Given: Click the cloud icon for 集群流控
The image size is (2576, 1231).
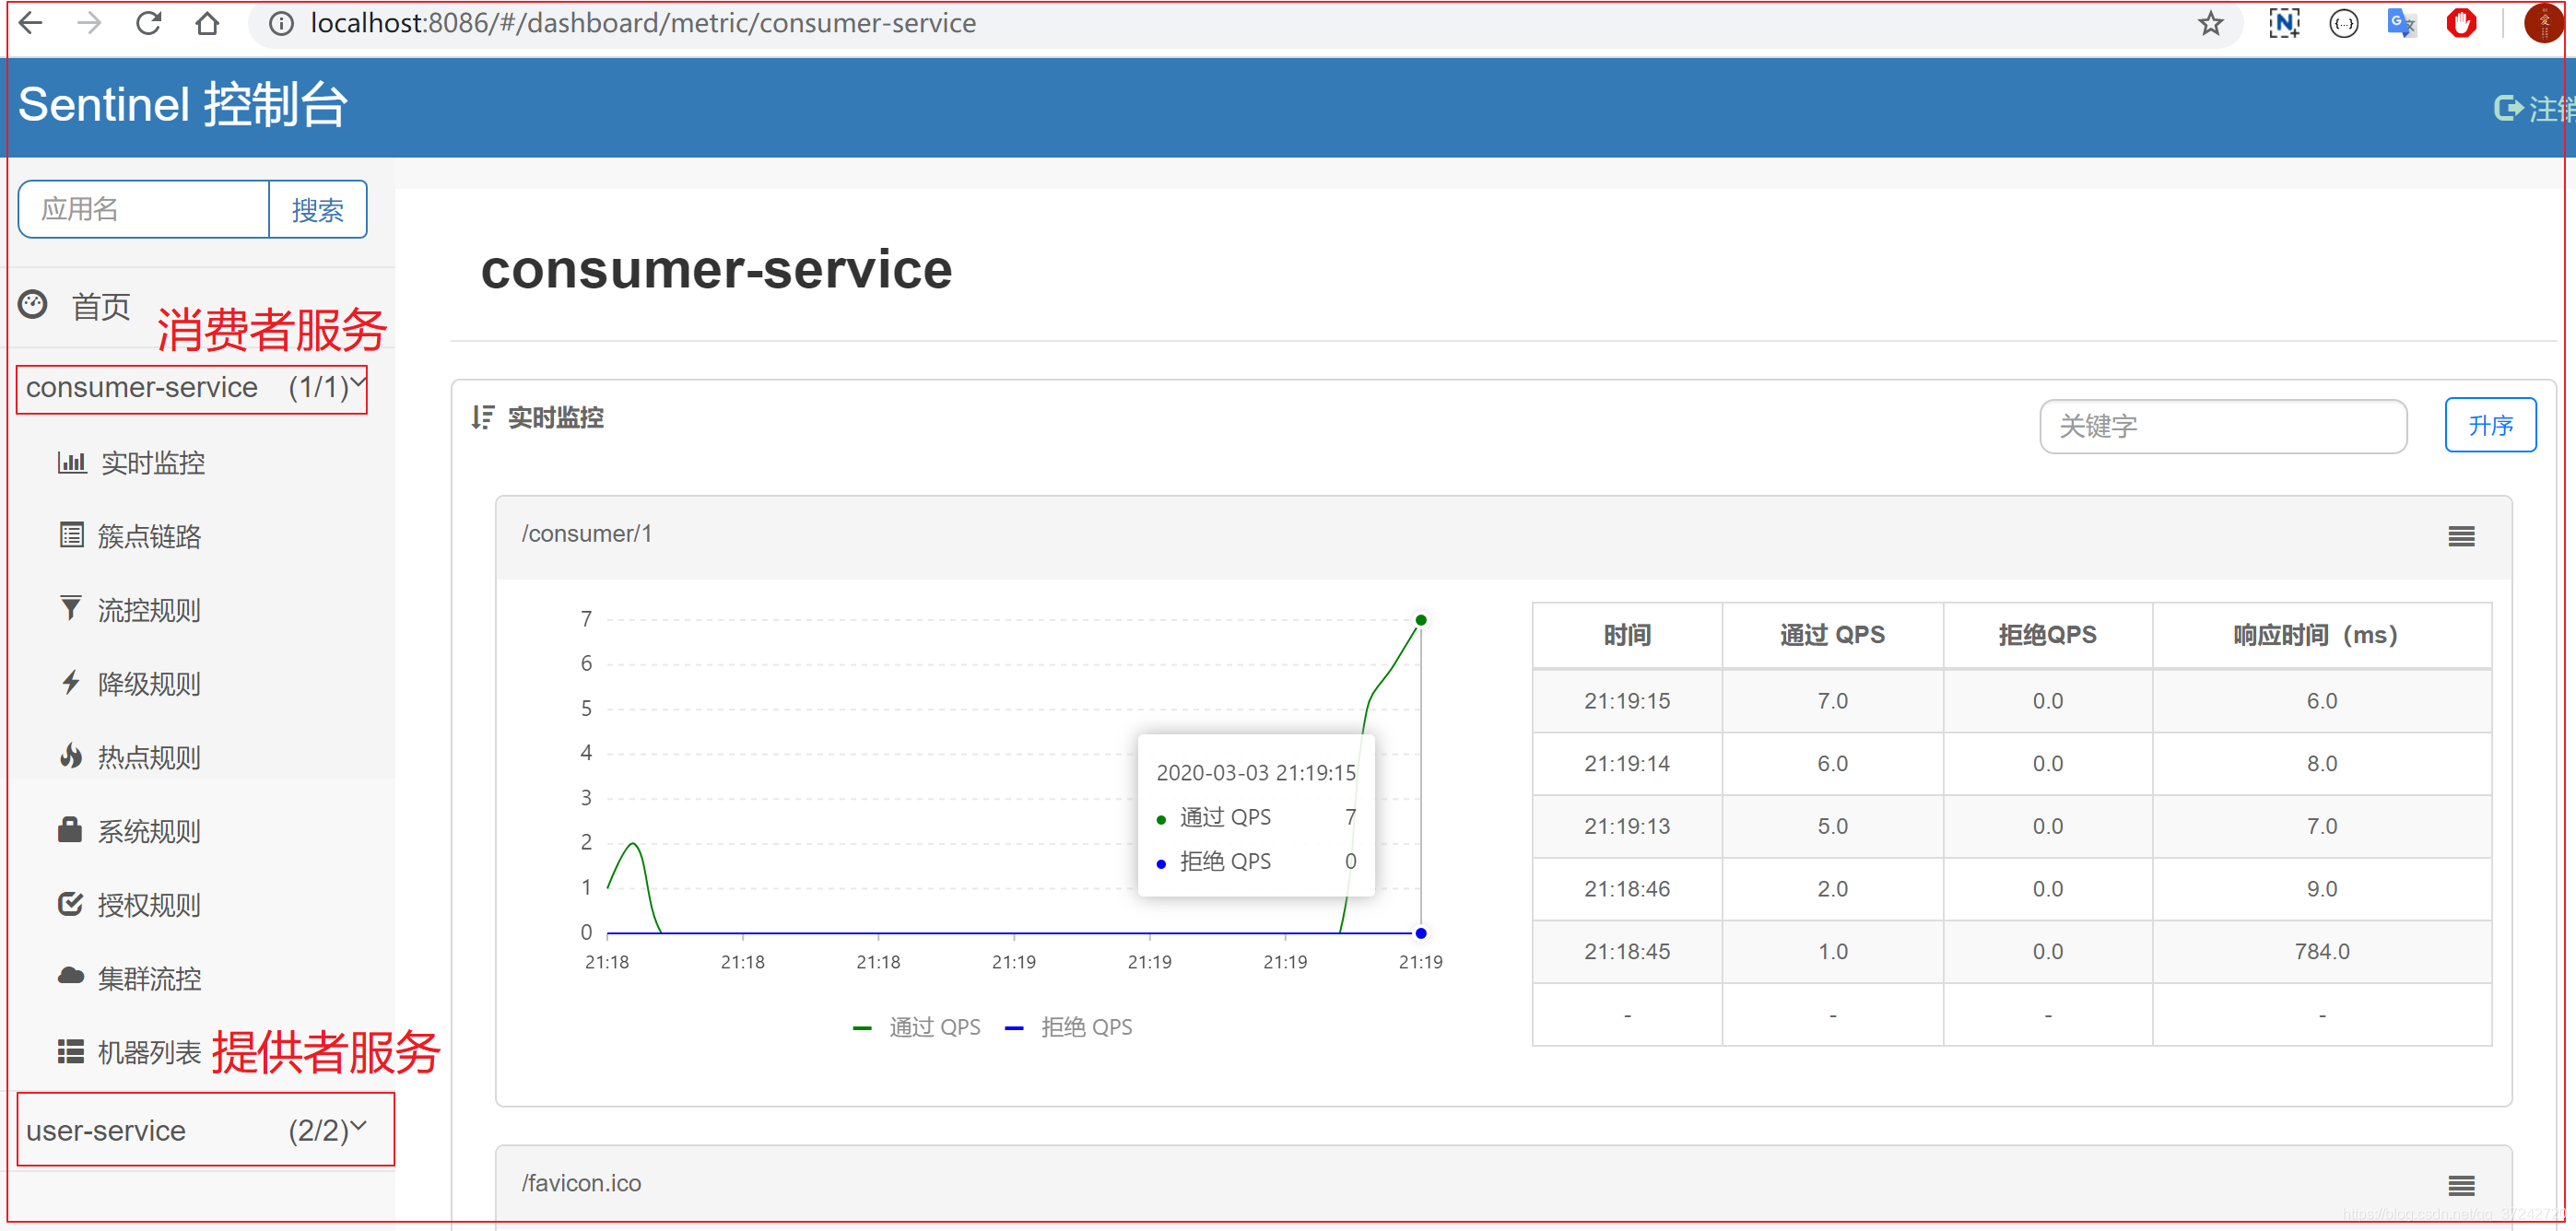Looking at the screenshot, I should point(71,976).
